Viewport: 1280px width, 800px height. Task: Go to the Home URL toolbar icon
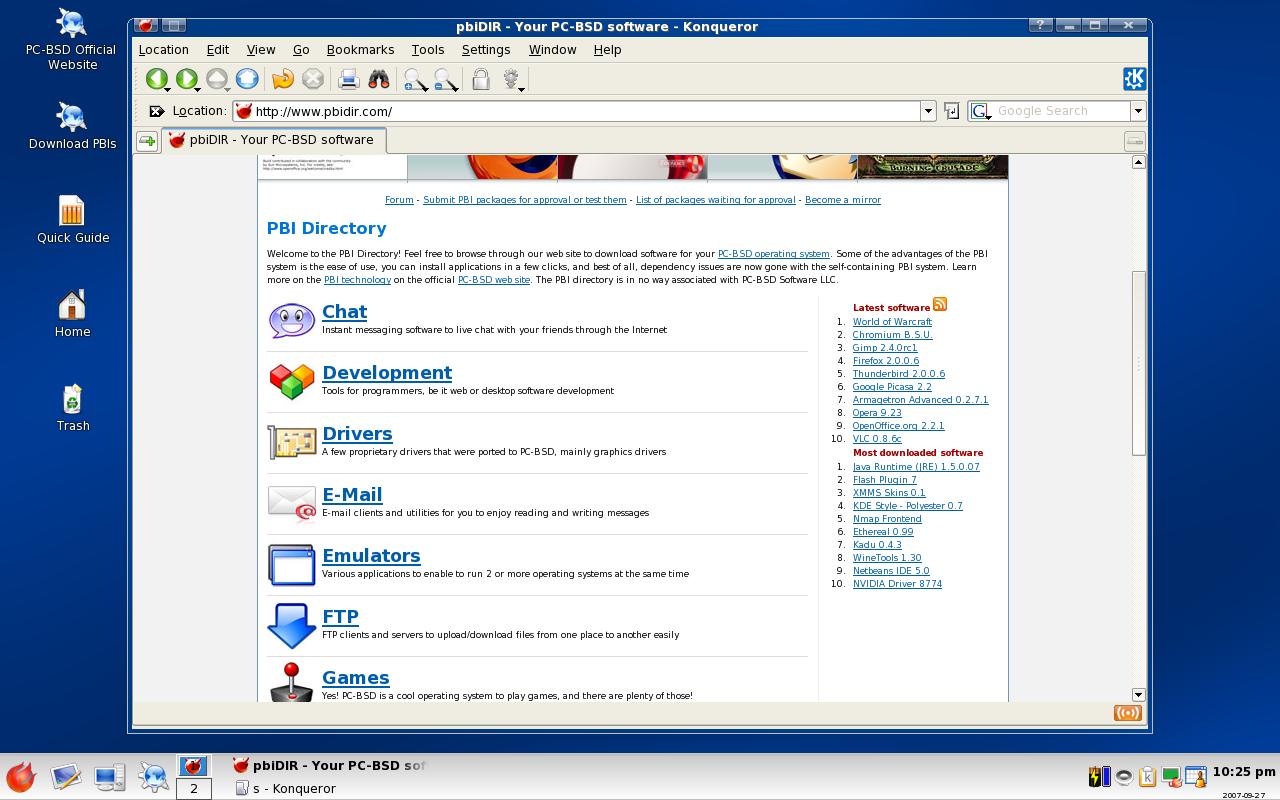[x=247, y=79]
